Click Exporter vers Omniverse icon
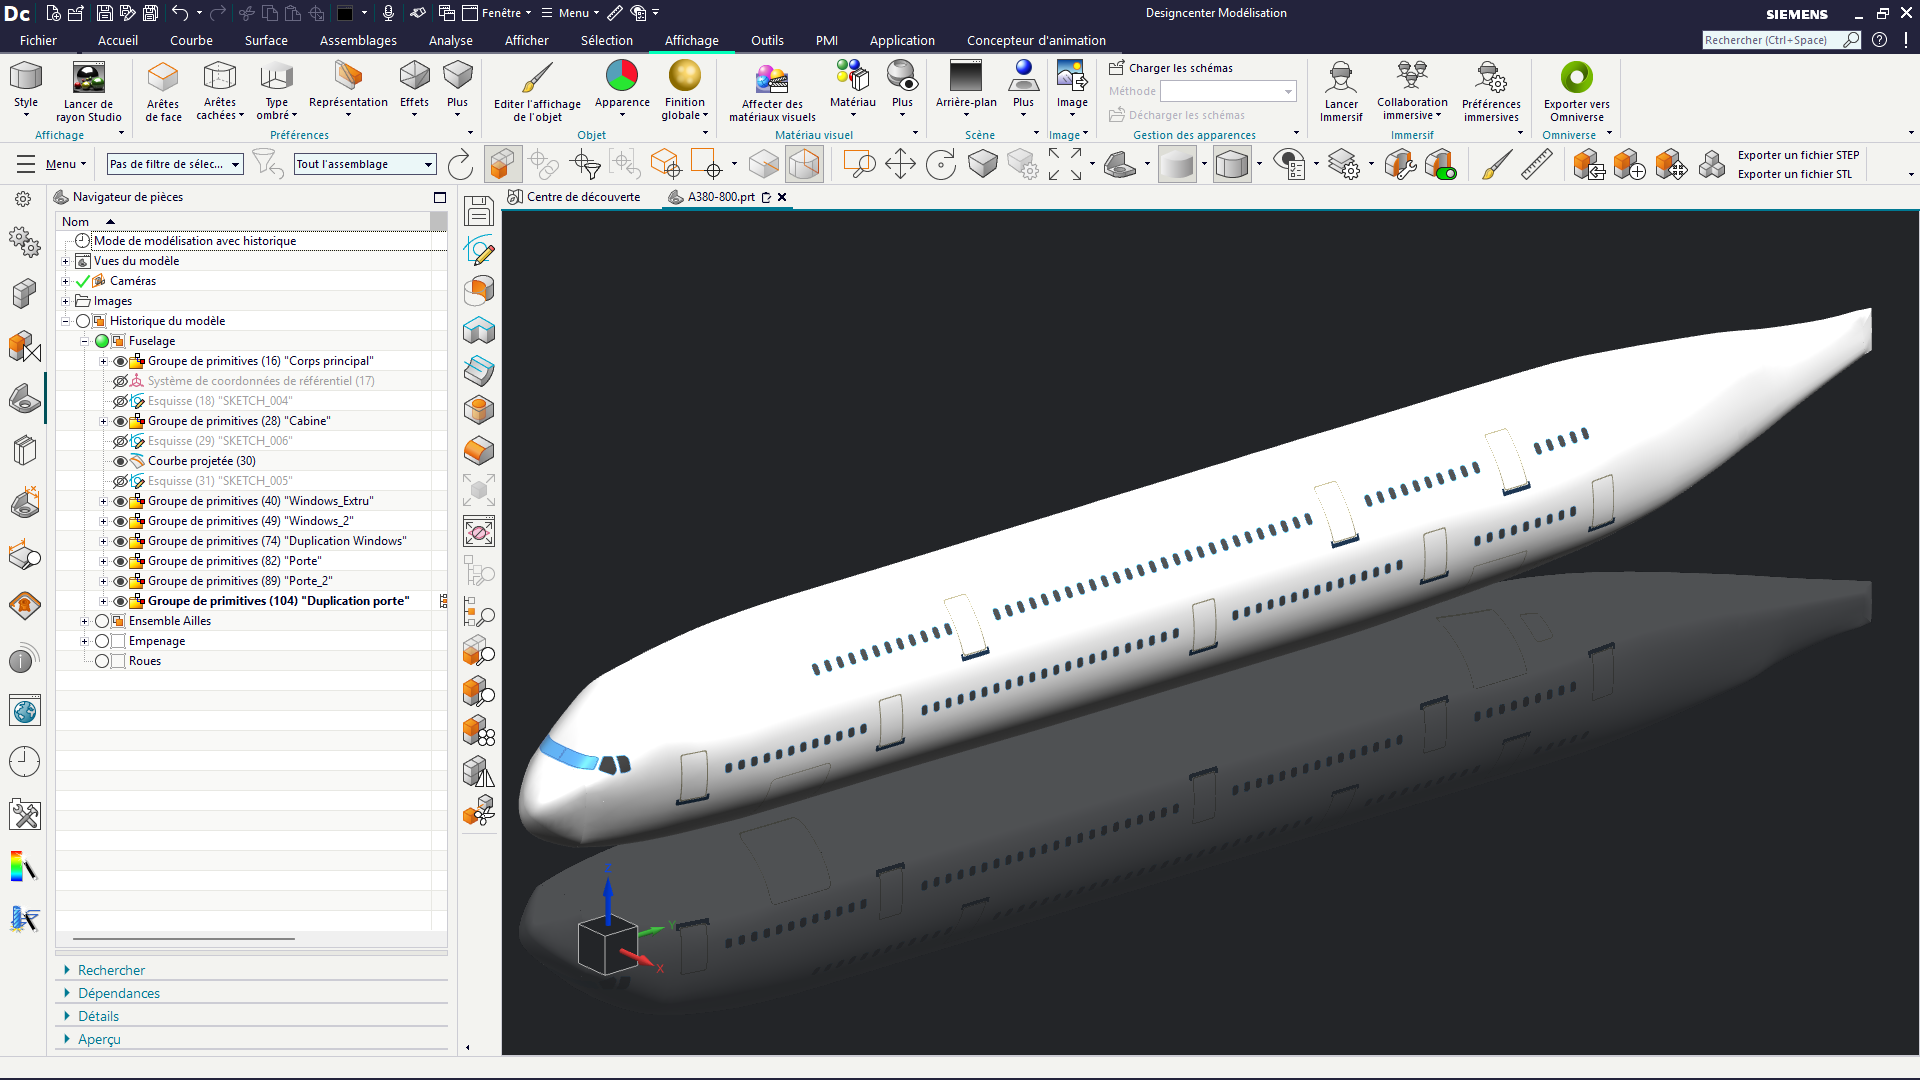This screenshot has width=1920, height=1080. [1577, 77]
